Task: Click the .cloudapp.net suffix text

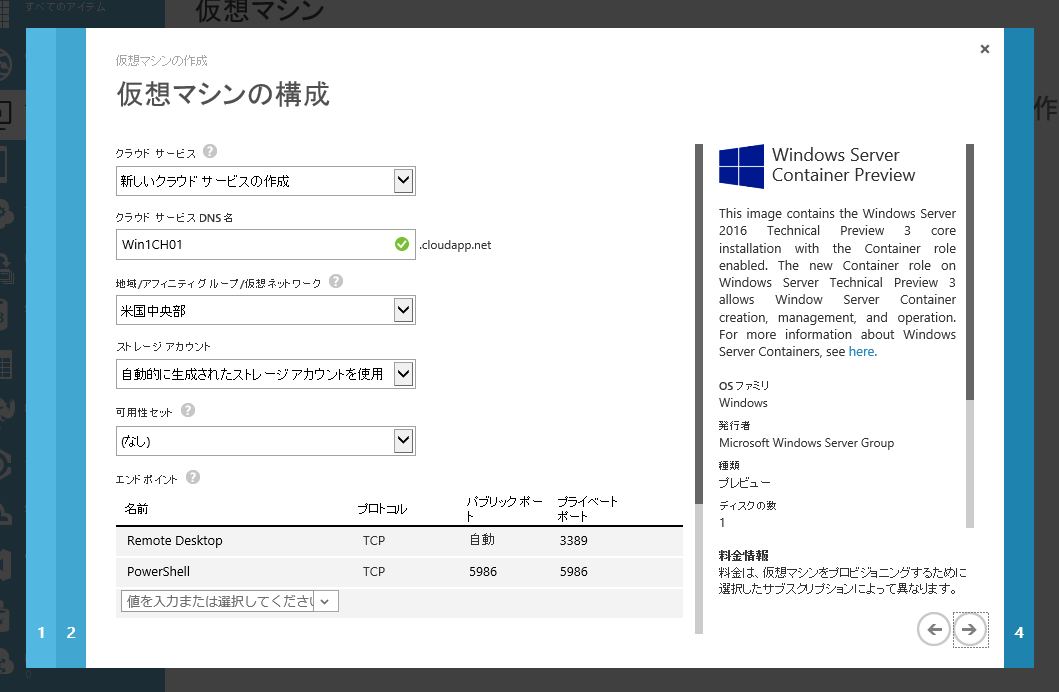Action: [455, 244]
